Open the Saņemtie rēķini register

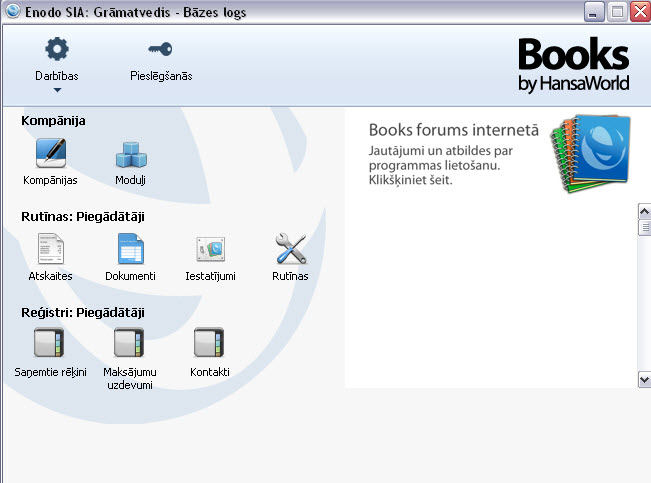point(49,343)
